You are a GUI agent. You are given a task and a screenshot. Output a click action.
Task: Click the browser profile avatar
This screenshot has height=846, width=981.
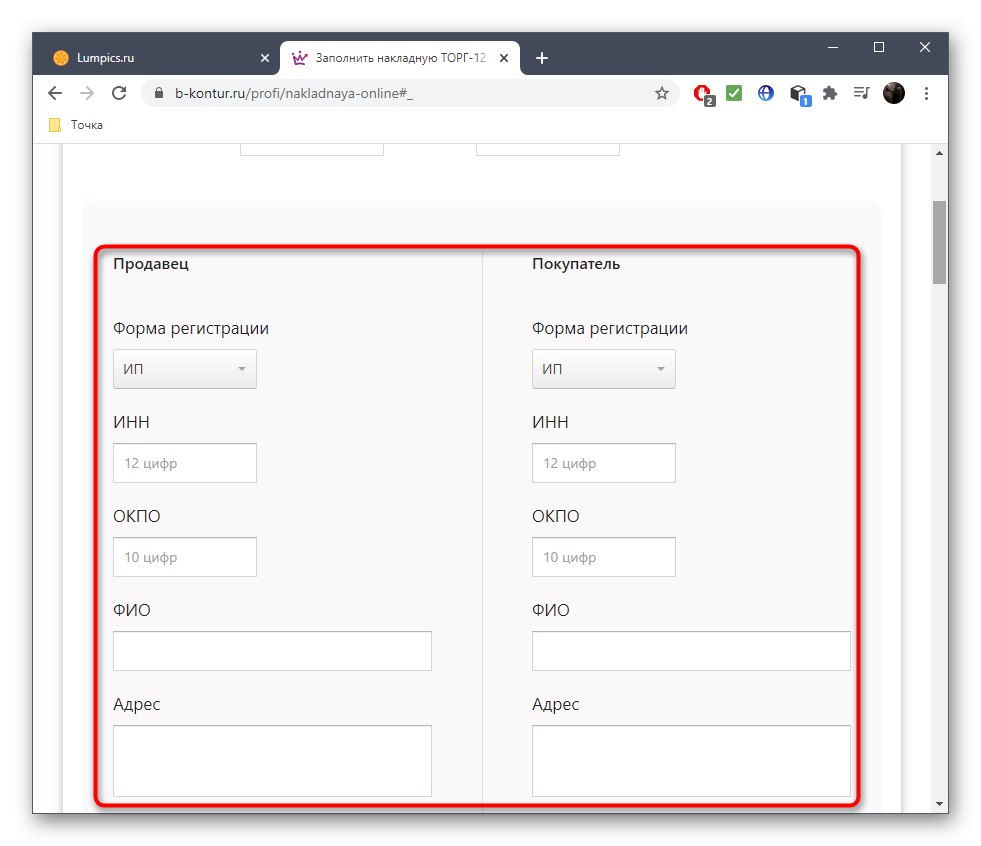pyautogui.click(x=893, y=92)
